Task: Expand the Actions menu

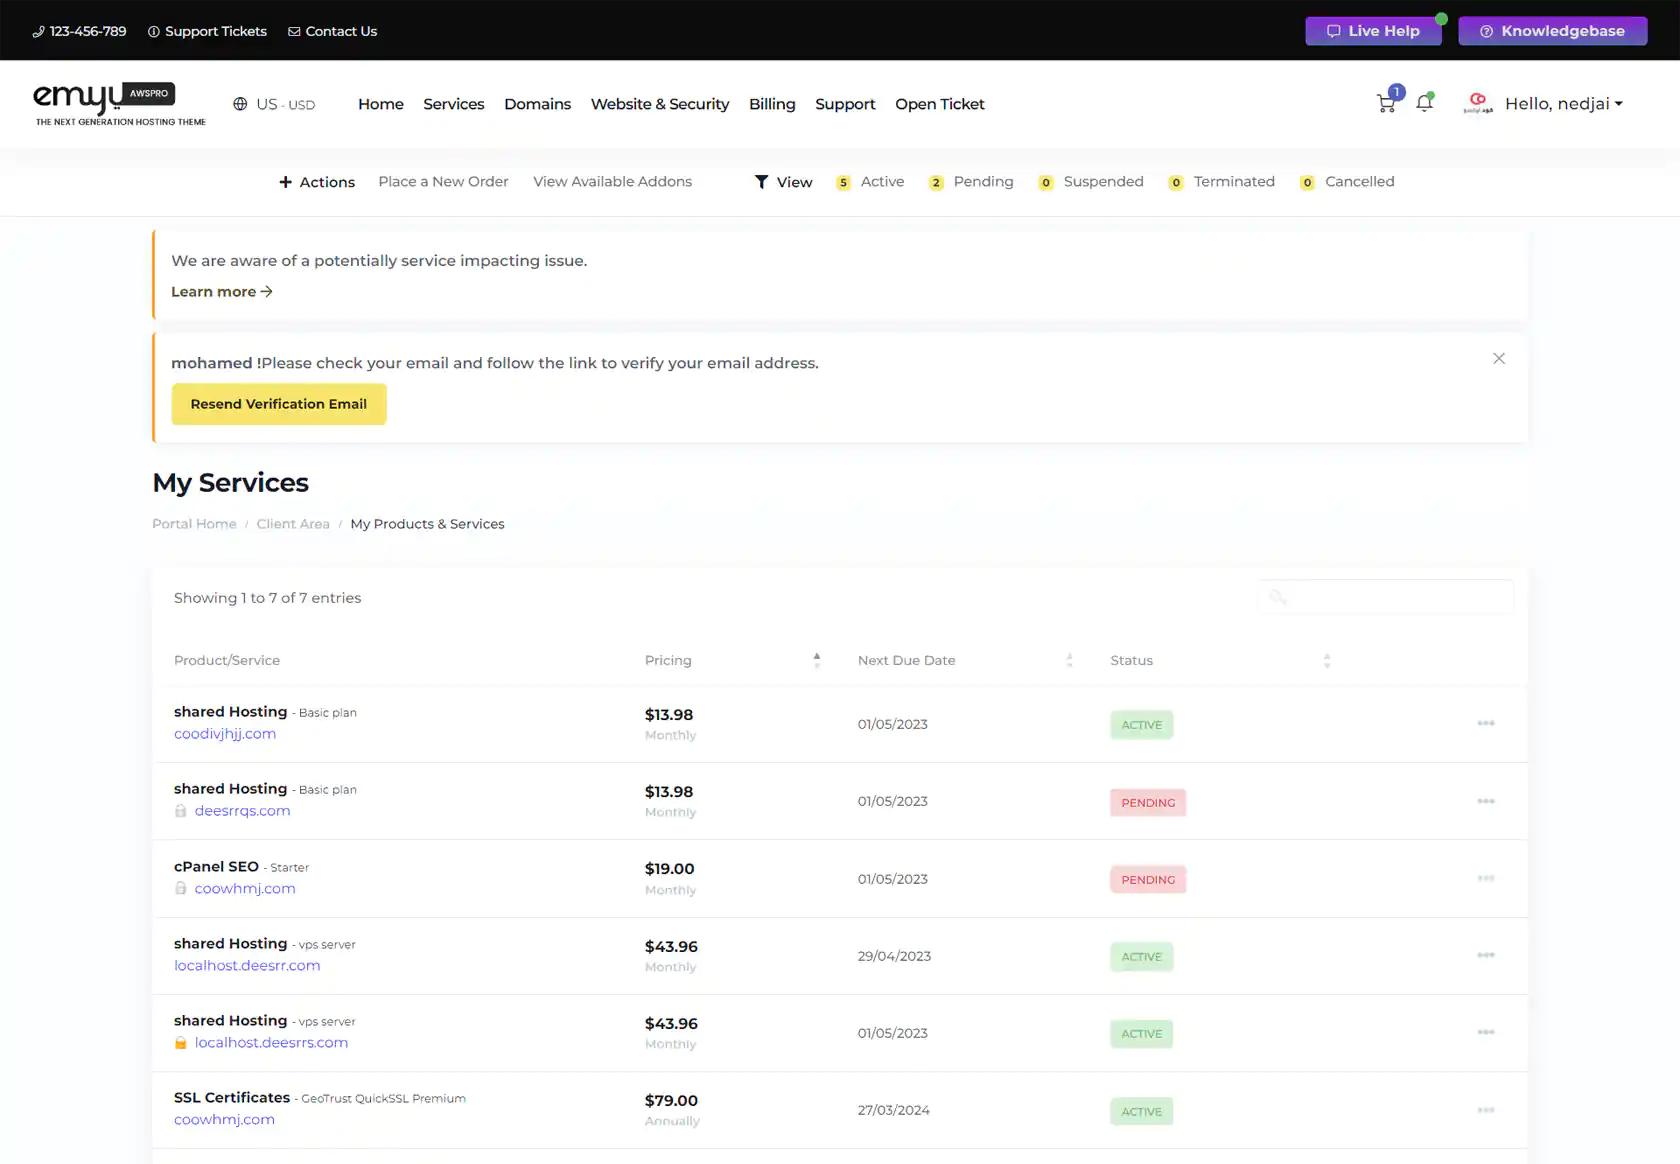Action: click(x=317, y=182)
